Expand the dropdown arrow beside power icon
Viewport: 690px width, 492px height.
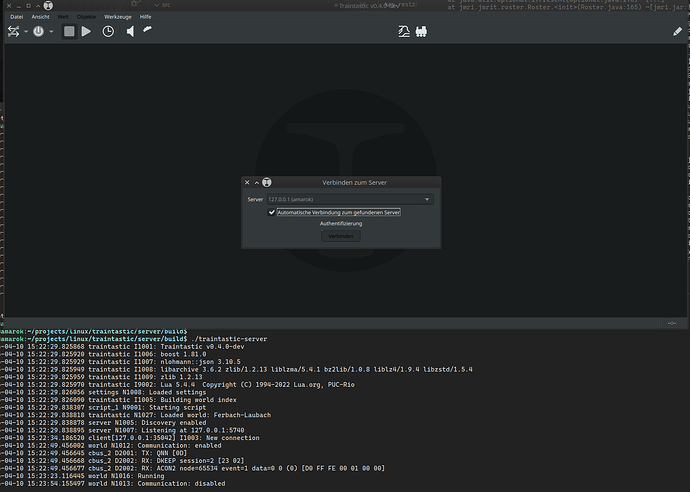coord(52,32)
